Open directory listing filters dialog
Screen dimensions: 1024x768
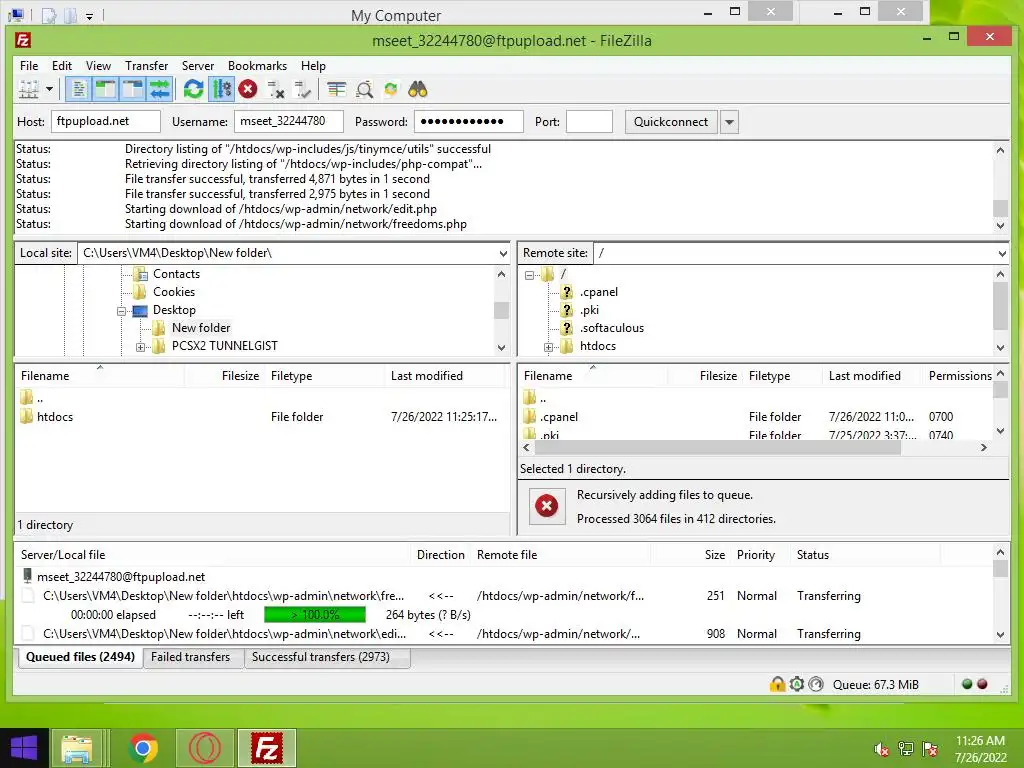[336, 89]
